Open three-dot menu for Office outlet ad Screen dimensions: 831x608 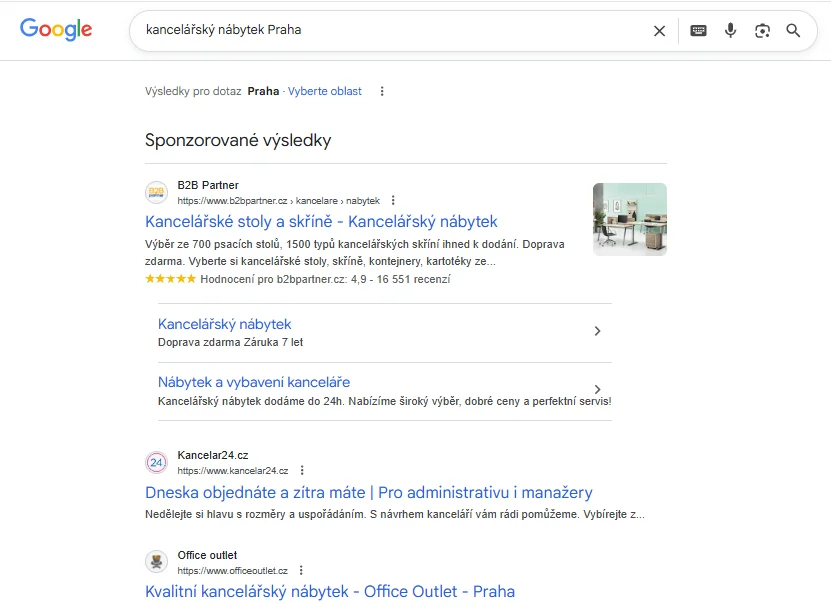pos(301,570)
